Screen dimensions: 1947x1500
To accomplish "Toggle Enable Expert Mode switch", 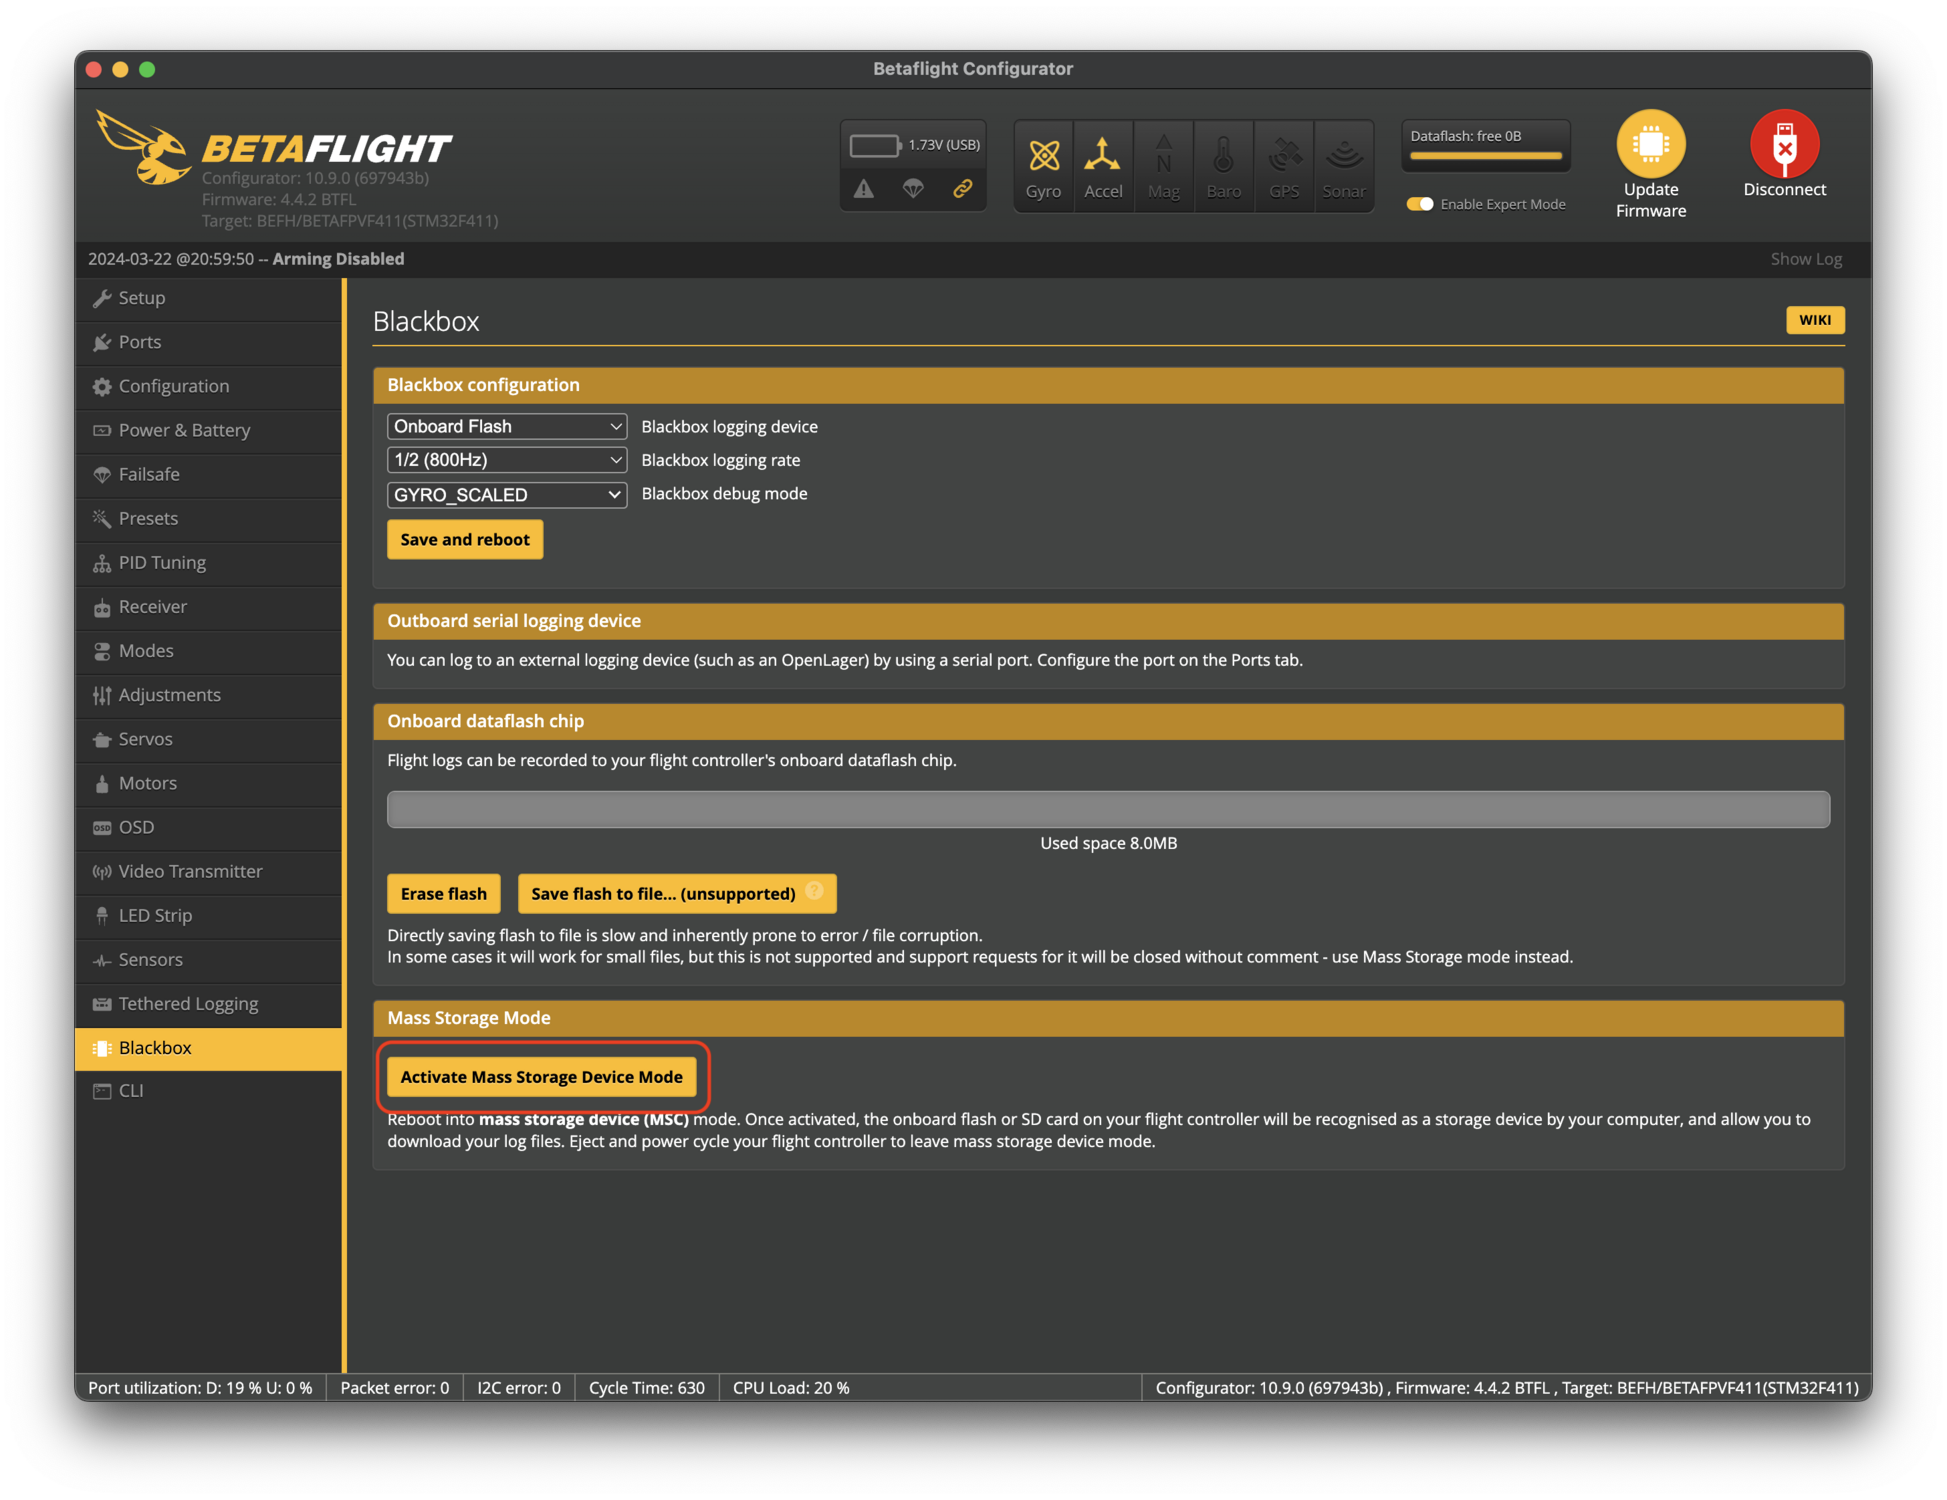I will 1420,204.
